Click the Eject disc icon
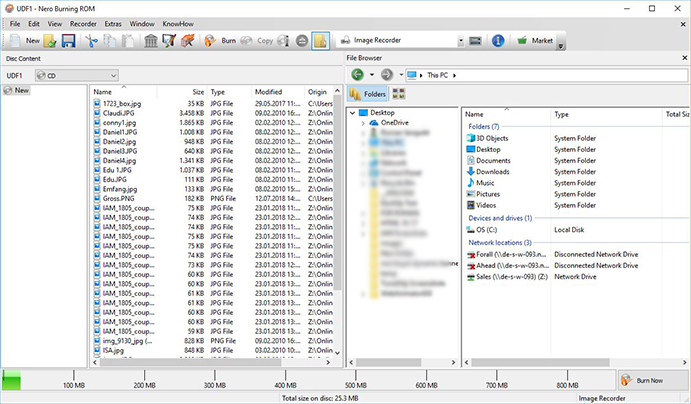The image size is (691, 404). point(302,41)
